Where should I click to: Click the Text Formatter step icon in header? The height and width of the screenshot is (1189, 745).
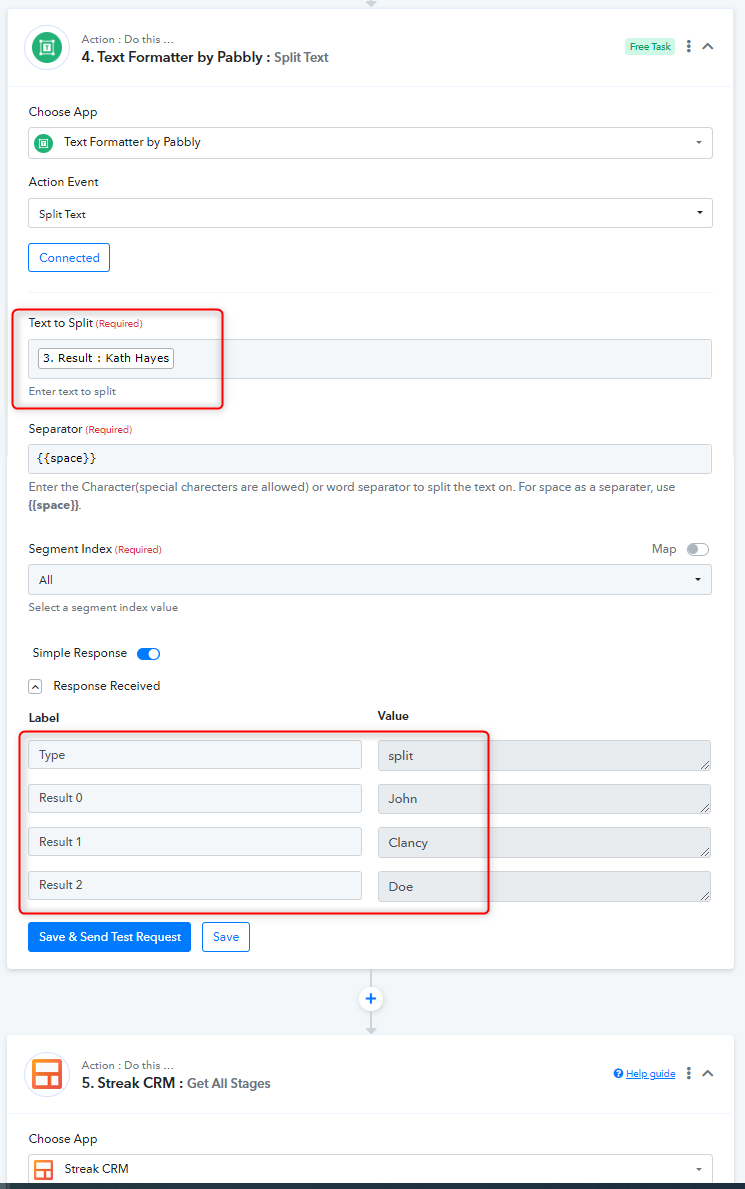click(x=47, y=48)
